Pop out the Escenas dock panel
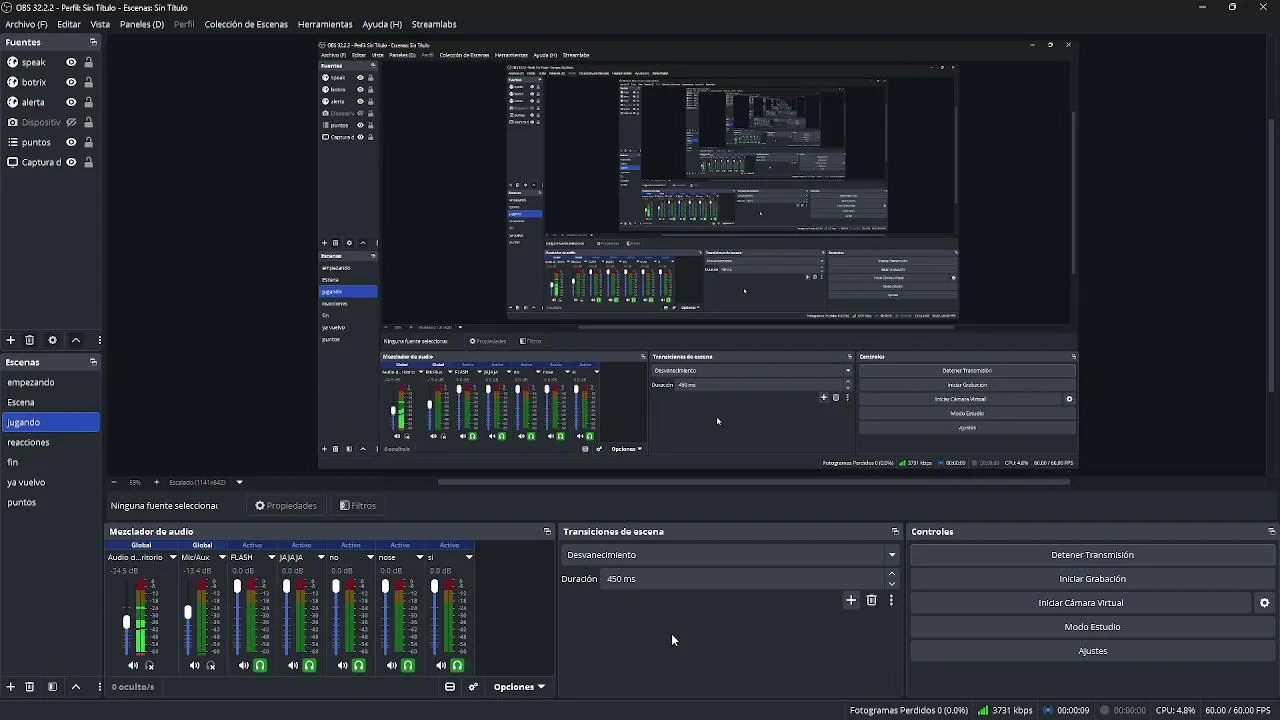This screenshot has height=720, width=1280. tap(93, 362)
